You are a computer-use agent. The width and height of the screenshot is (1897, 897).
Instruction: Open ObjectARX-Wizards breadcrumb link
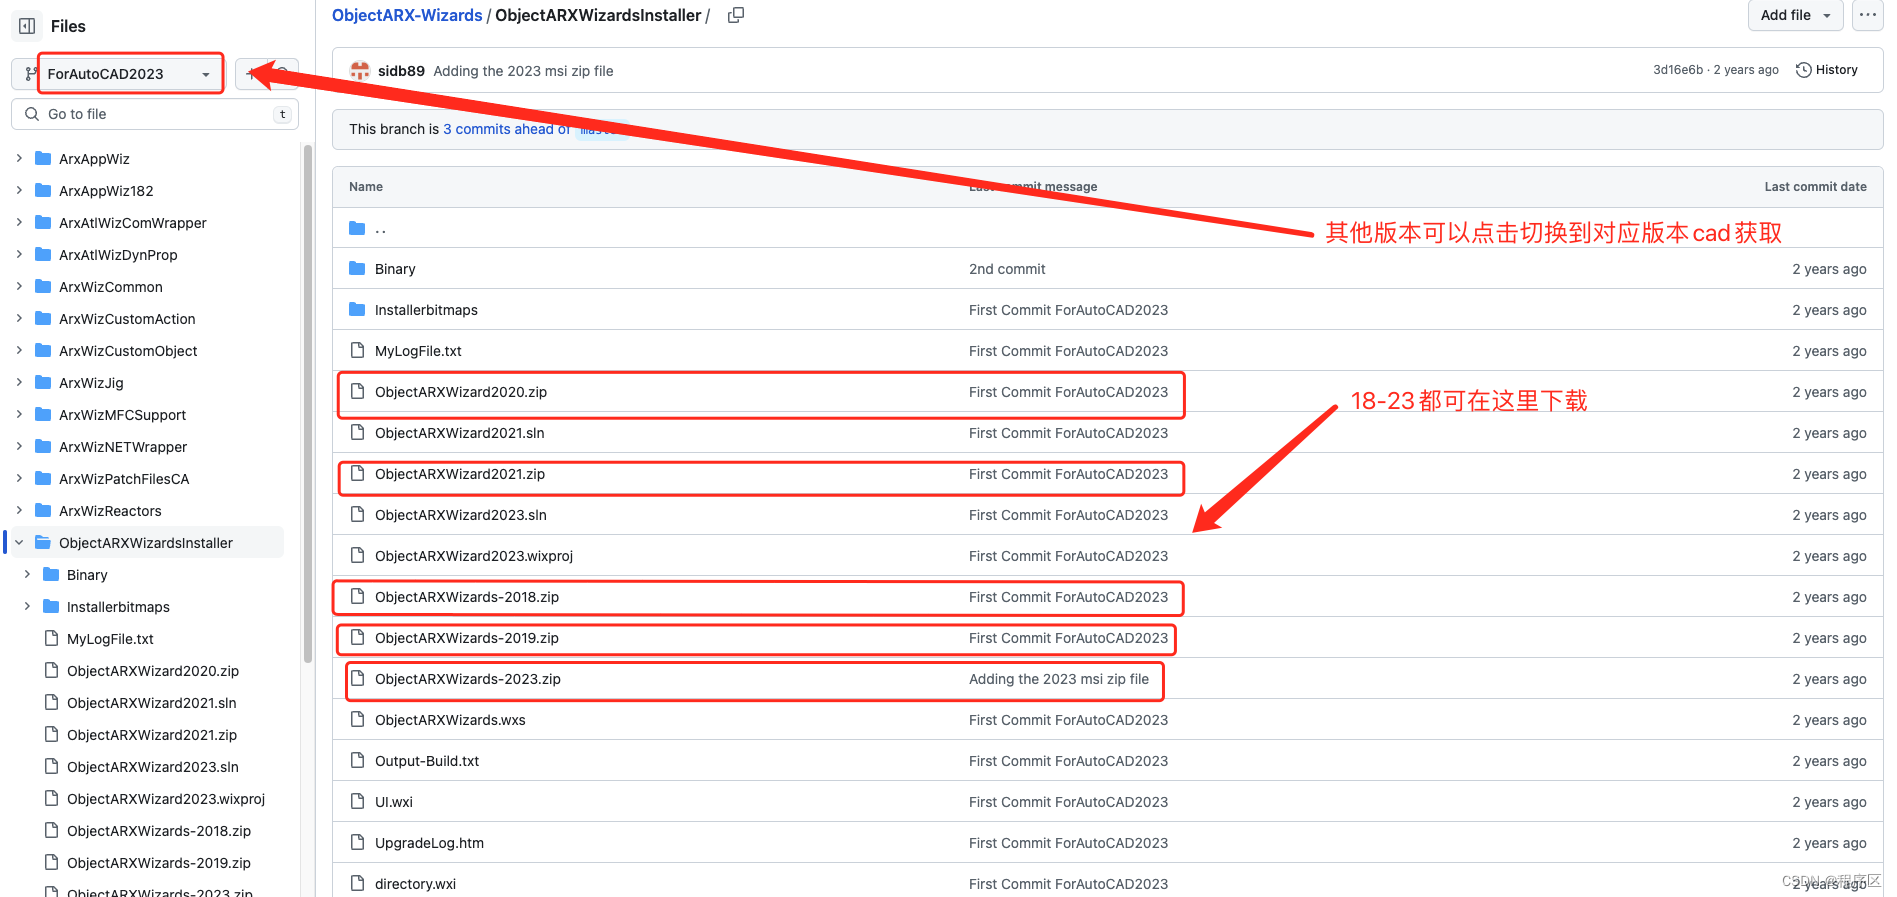407,15
